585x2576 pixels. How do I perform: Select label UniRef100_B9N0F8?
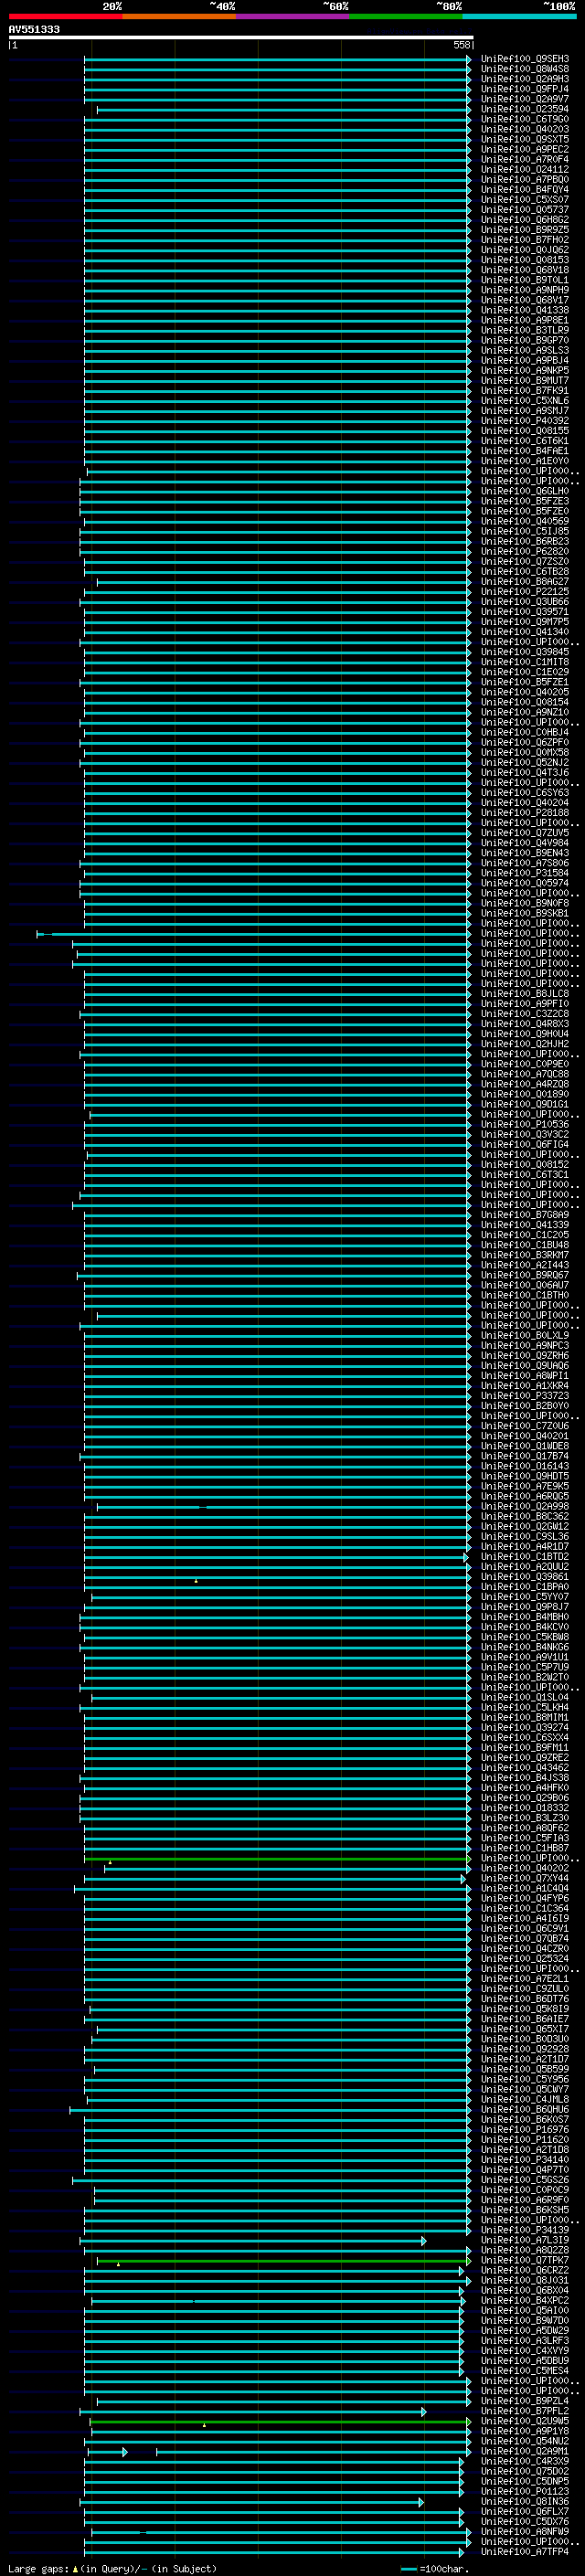[x=525, y=903]
